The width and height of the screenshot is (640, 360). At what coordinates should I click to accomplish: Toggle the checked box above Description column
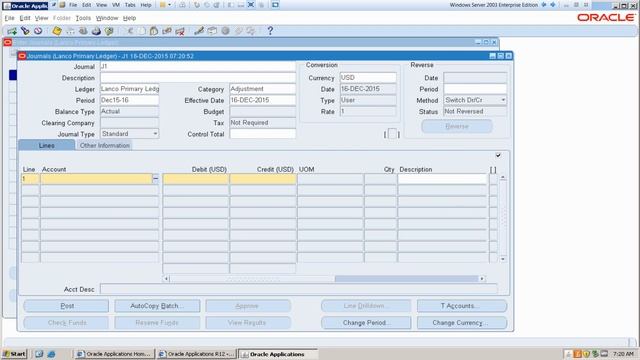pos(498,155)
